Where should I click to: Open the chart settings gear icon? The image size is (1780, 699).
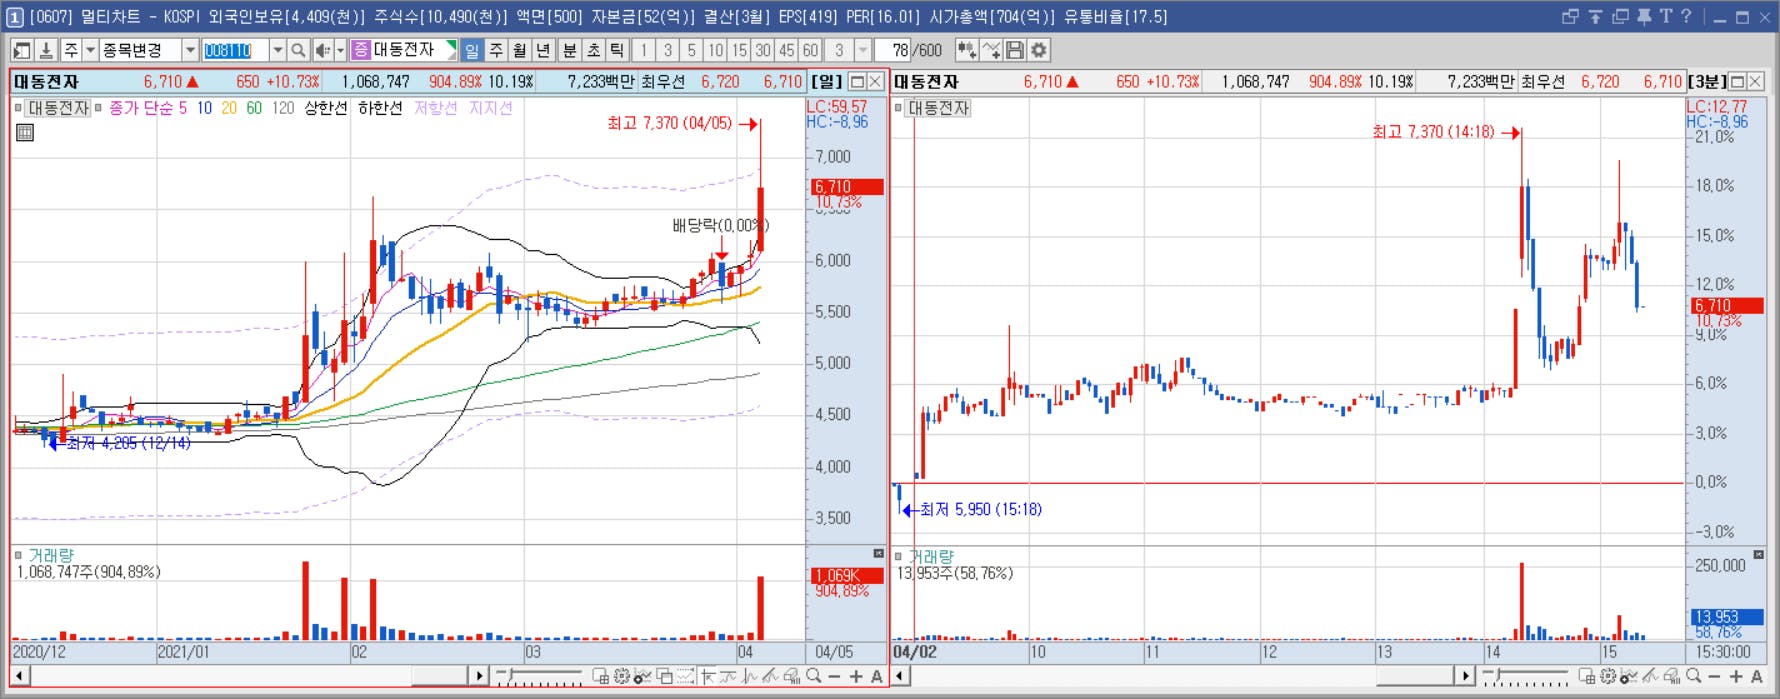[x=1039, y=50]
